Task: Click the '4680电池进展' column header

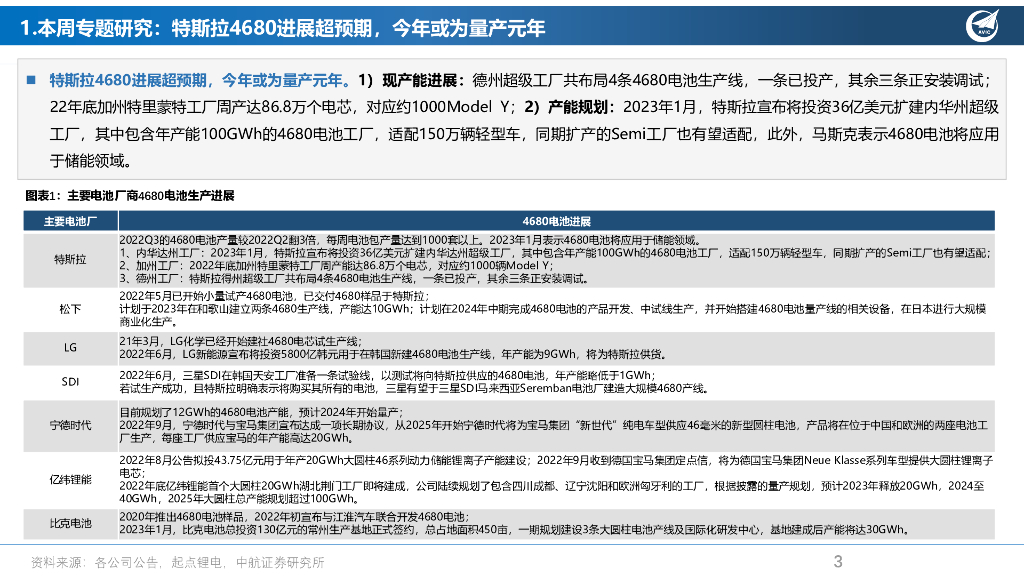Action: 556,221
